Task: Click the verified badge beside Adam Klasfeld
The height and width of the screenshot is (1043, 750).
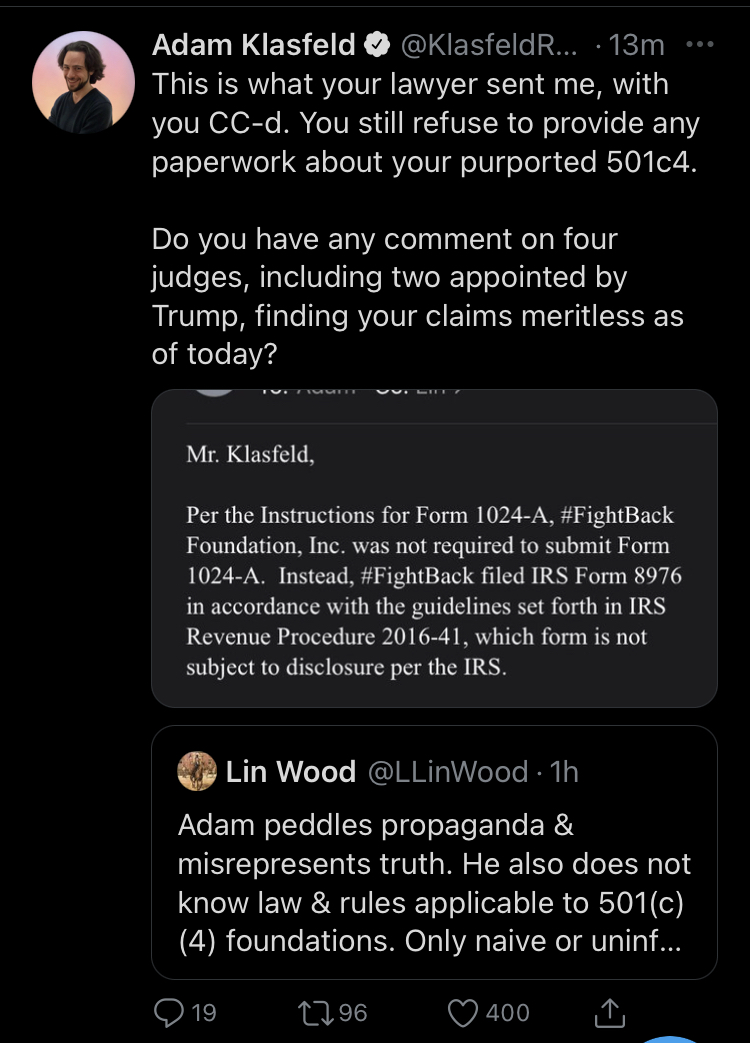Action: (377, 45)
